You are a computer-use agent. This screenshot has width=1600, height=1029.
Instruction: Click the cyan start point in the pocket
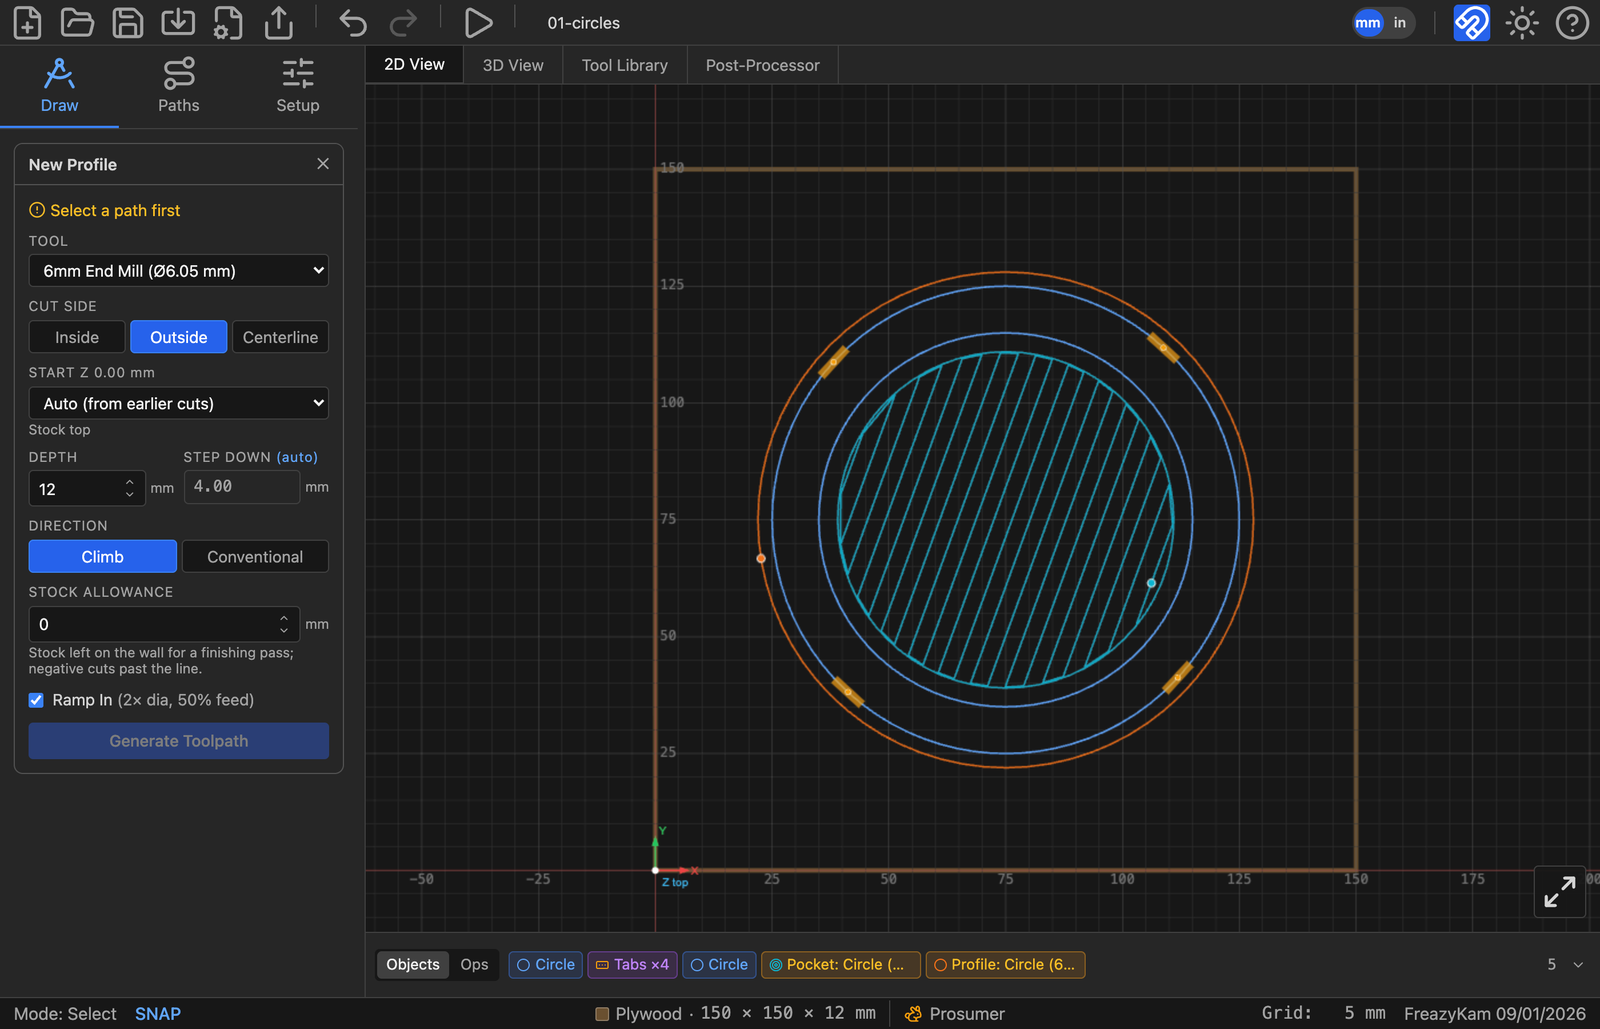[x=1151, y=583]
